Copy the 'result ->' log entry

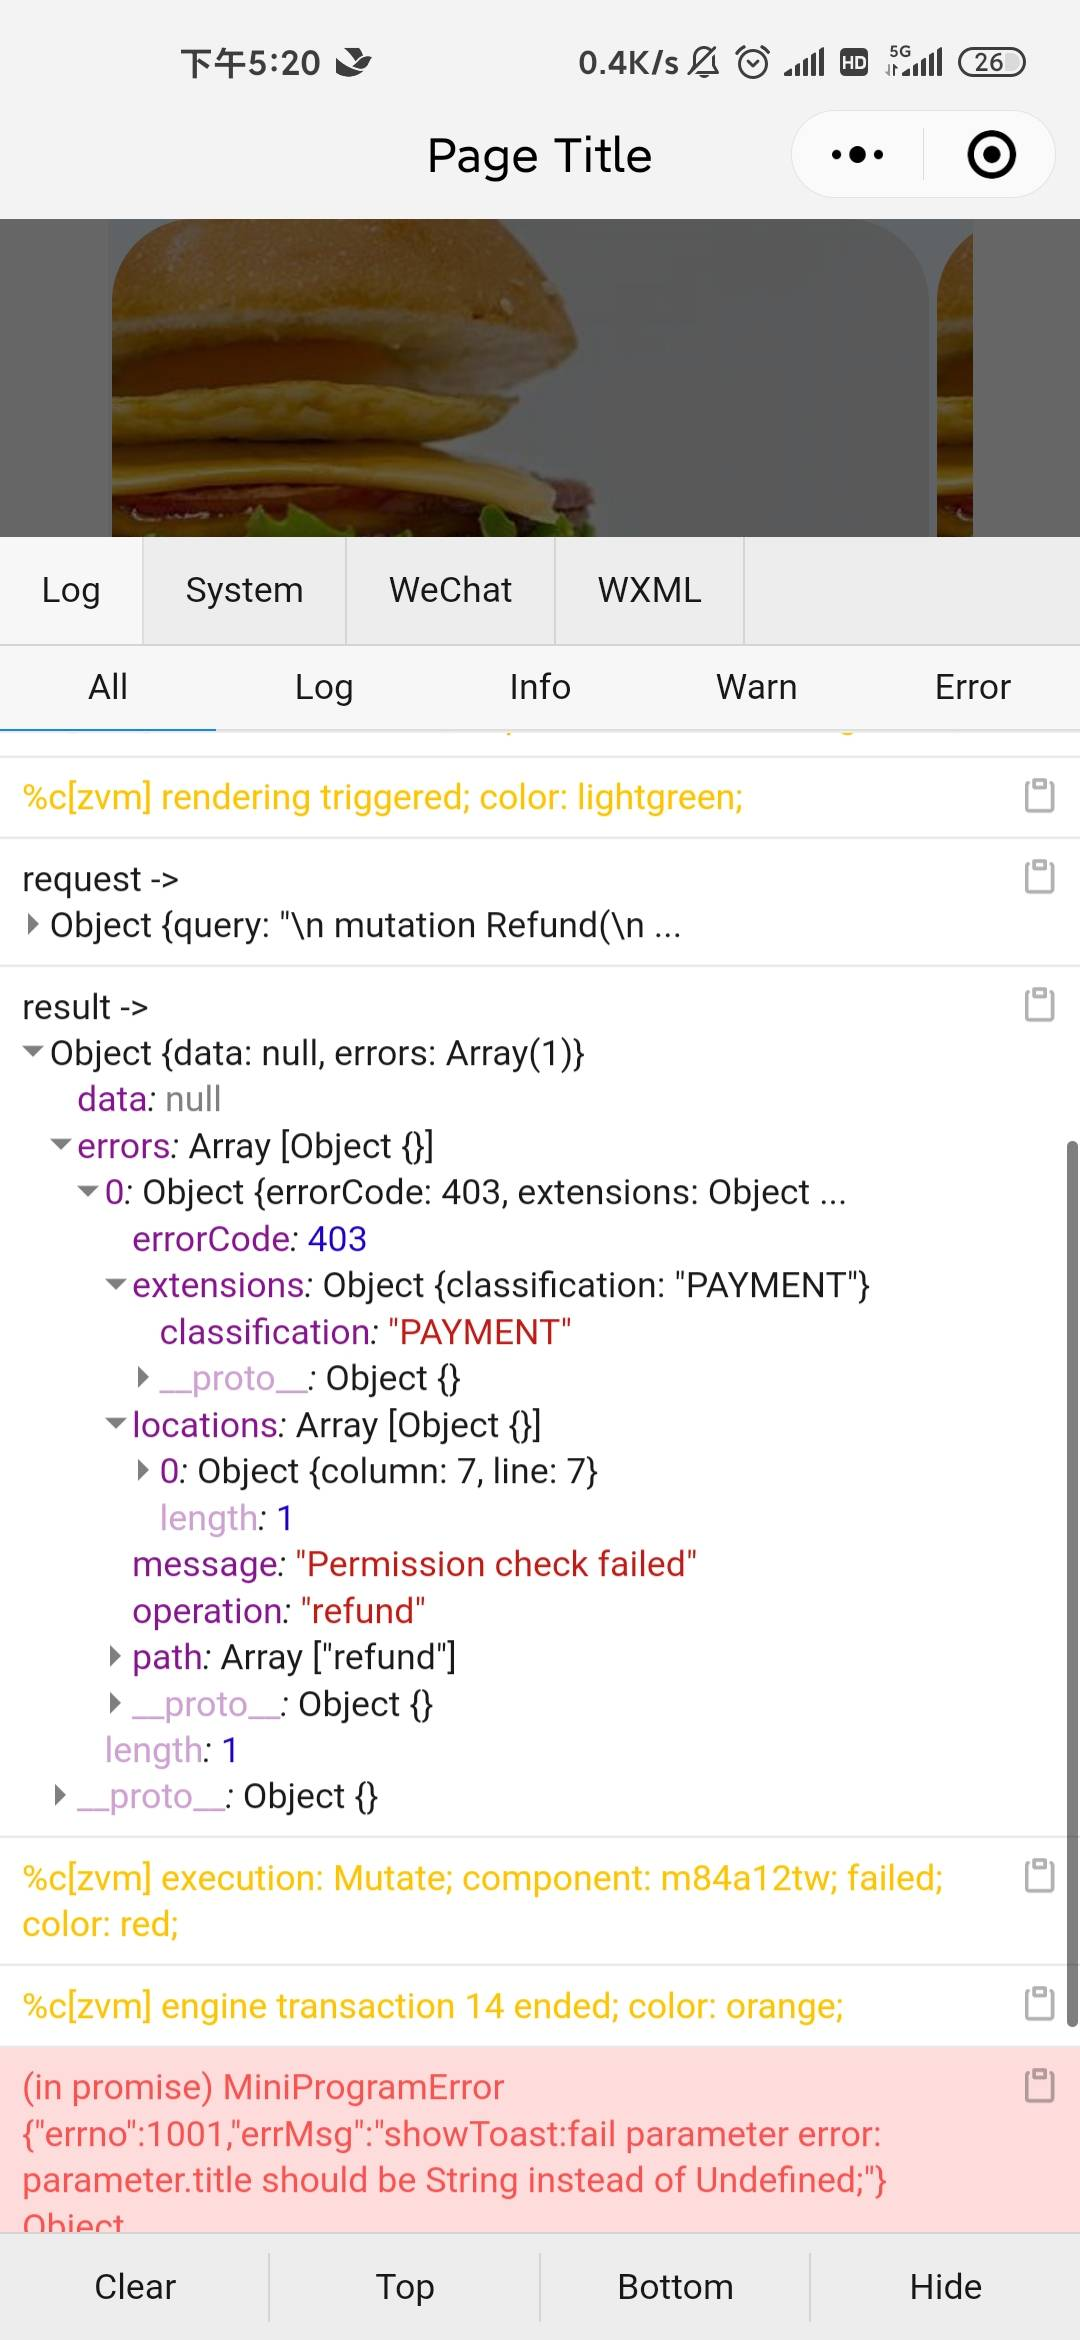click(x=1039, y=1005)
